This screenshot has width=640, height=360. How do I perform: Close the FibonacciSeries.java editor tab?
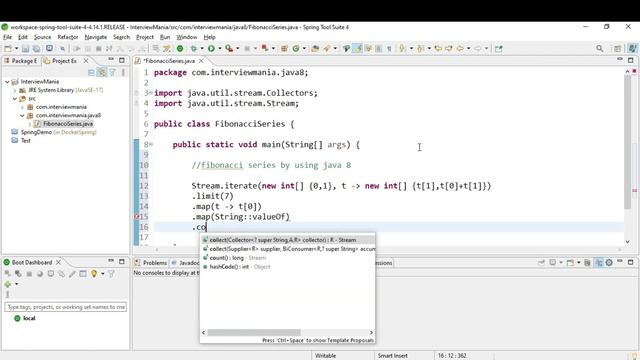click(201, 61)
